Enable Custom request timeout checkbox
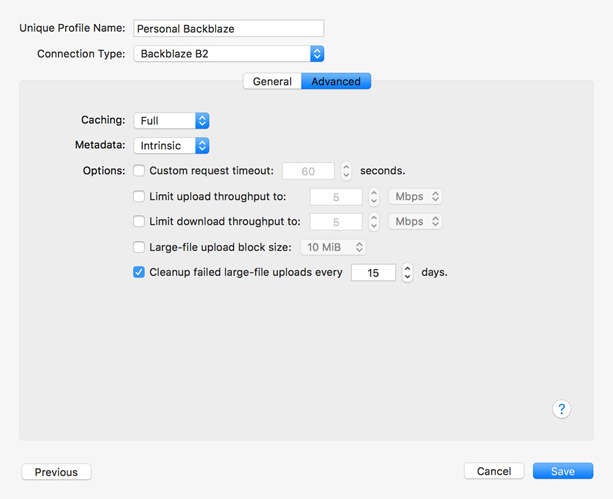Image resolution: width=613 pixels, height=499 pixels. 139,171
